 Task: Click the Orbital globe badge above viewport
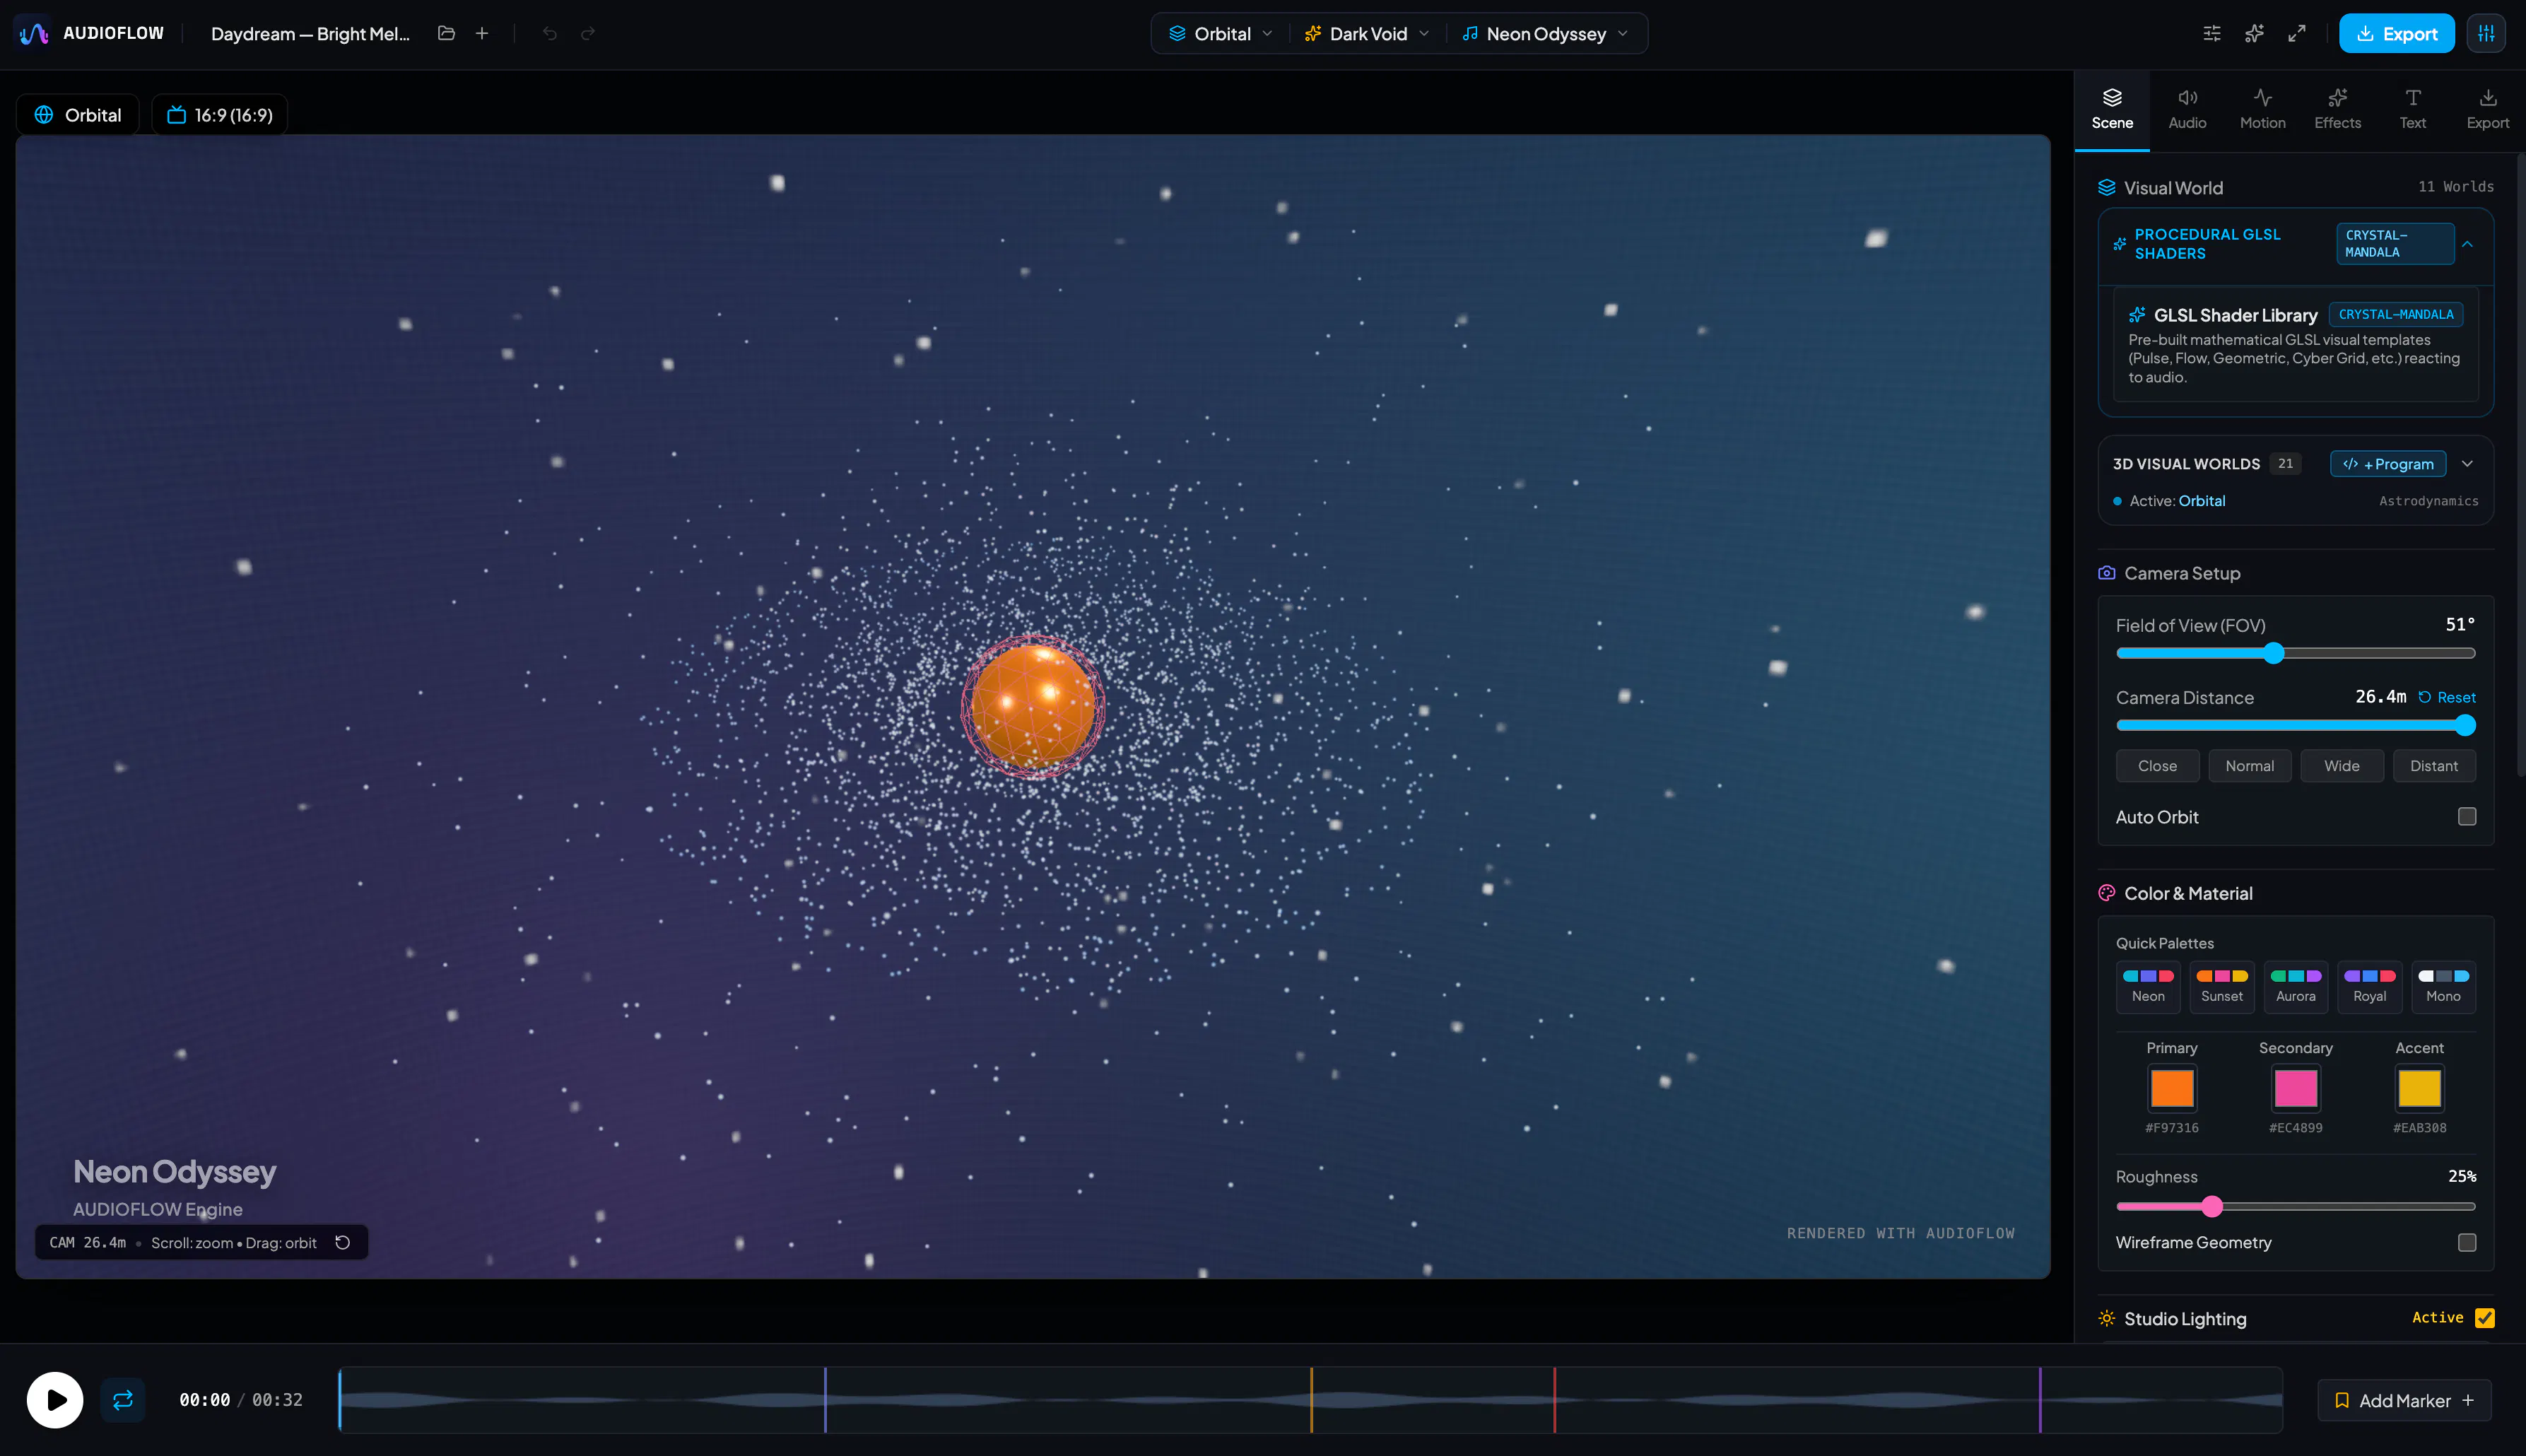(78, 115)
